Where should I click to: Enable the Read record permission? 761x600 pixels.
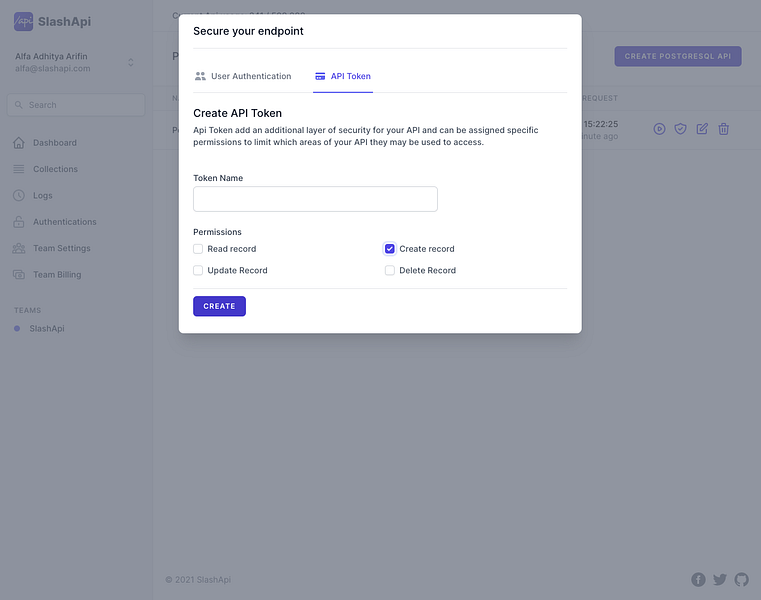click(198, 249)
